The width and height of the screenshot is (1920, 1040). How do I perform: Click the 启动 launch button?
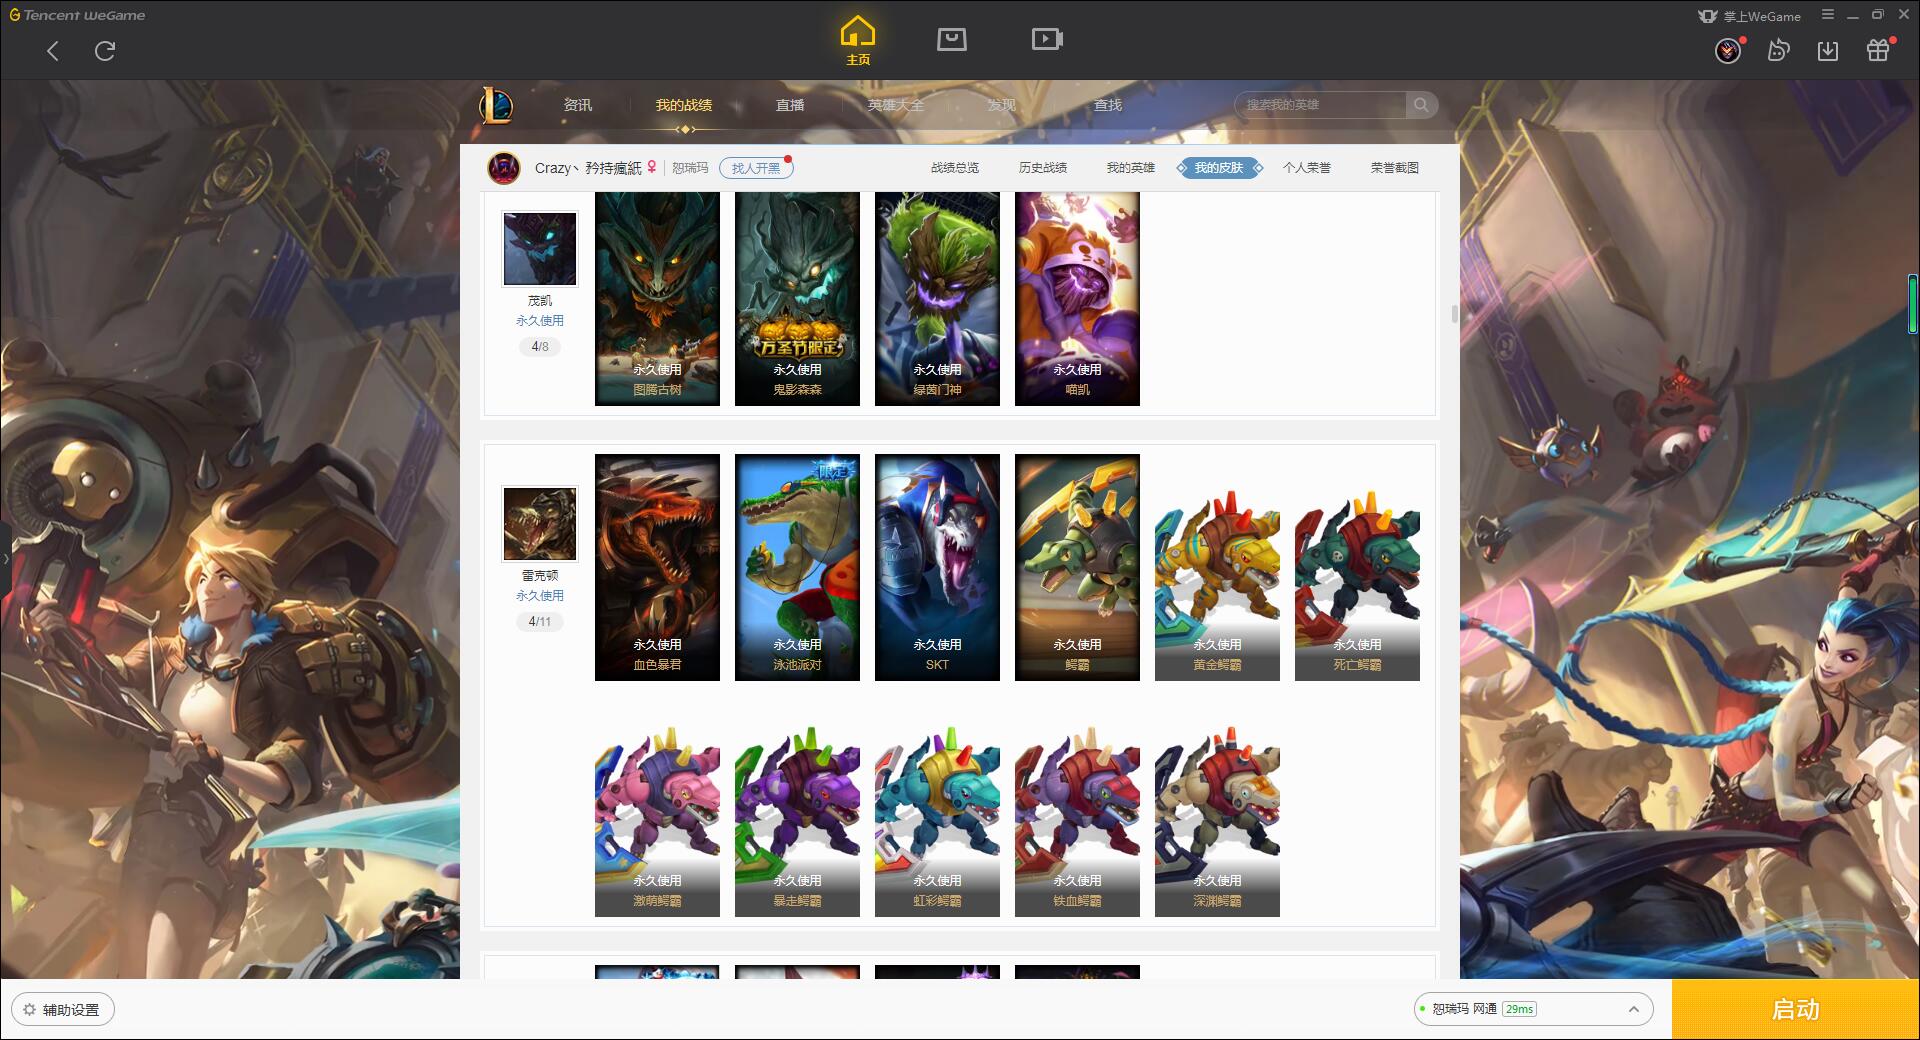[x=1796, y=1010]
